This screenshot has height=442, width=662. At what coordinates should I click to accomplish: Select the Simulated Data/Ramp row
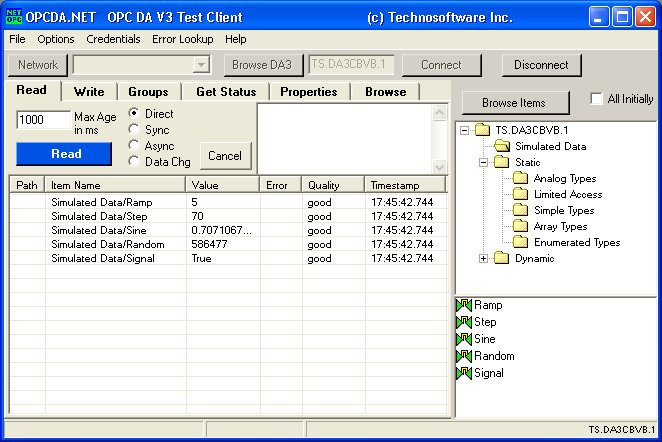pyautogui.click(x=228, y=202)
